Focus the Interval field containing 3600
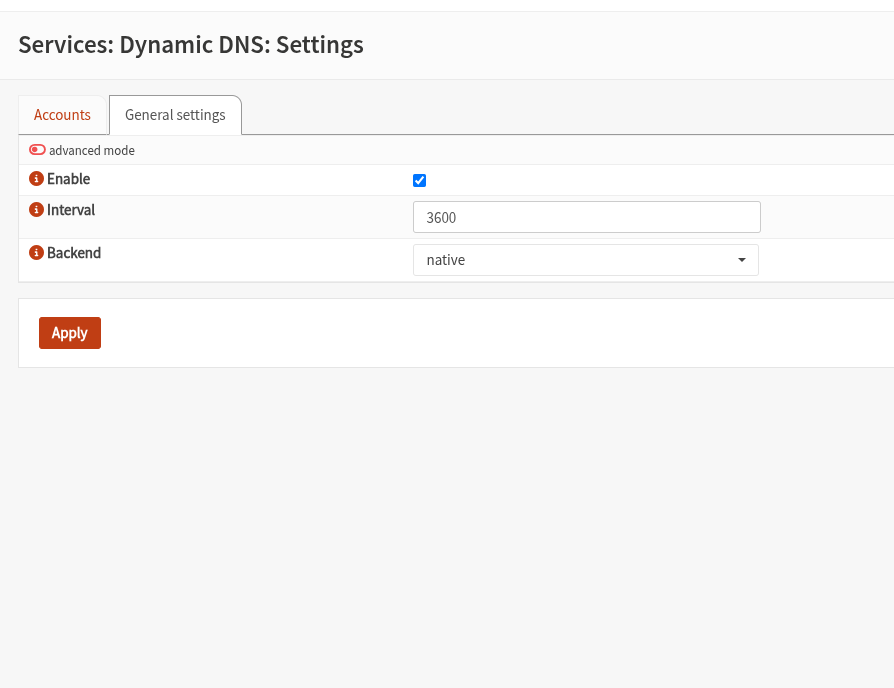 coord(587,217)
